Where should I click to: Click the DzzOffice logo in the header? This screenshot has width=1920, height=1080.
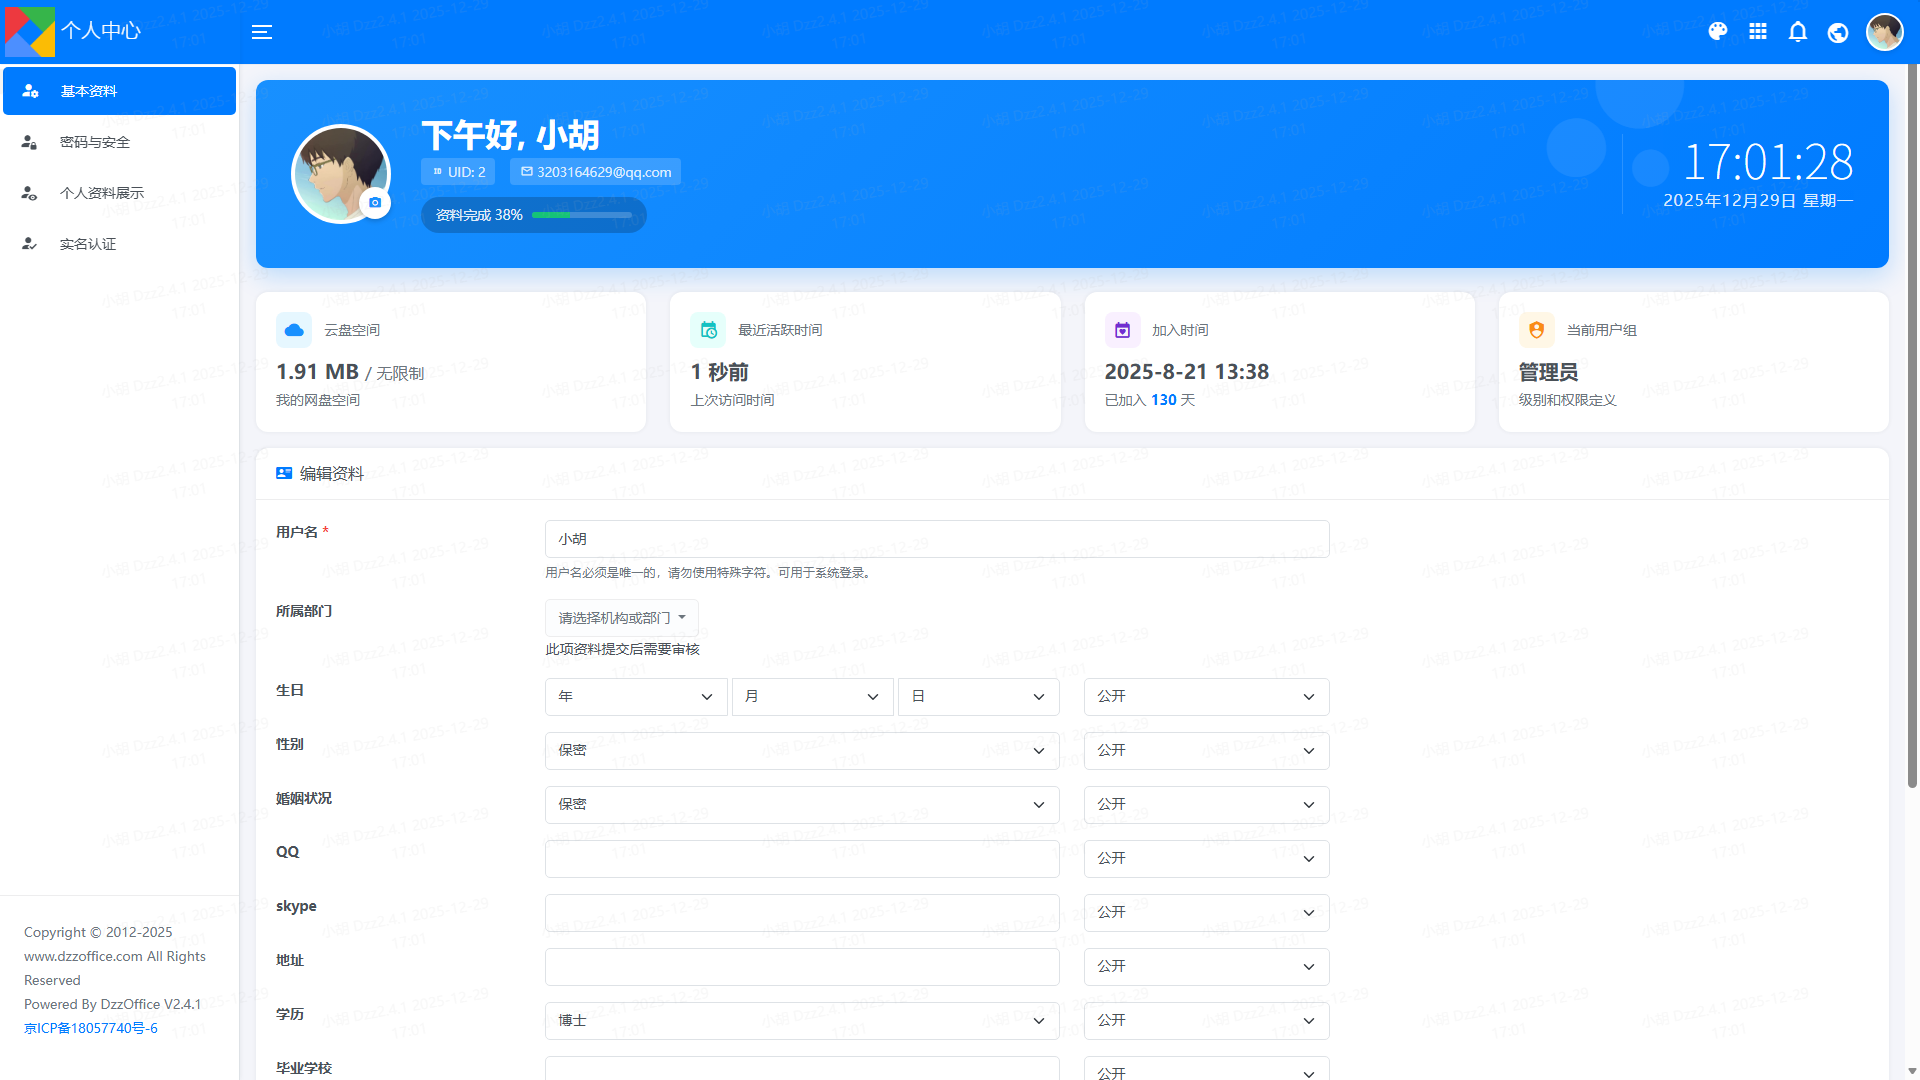(30, 32)
